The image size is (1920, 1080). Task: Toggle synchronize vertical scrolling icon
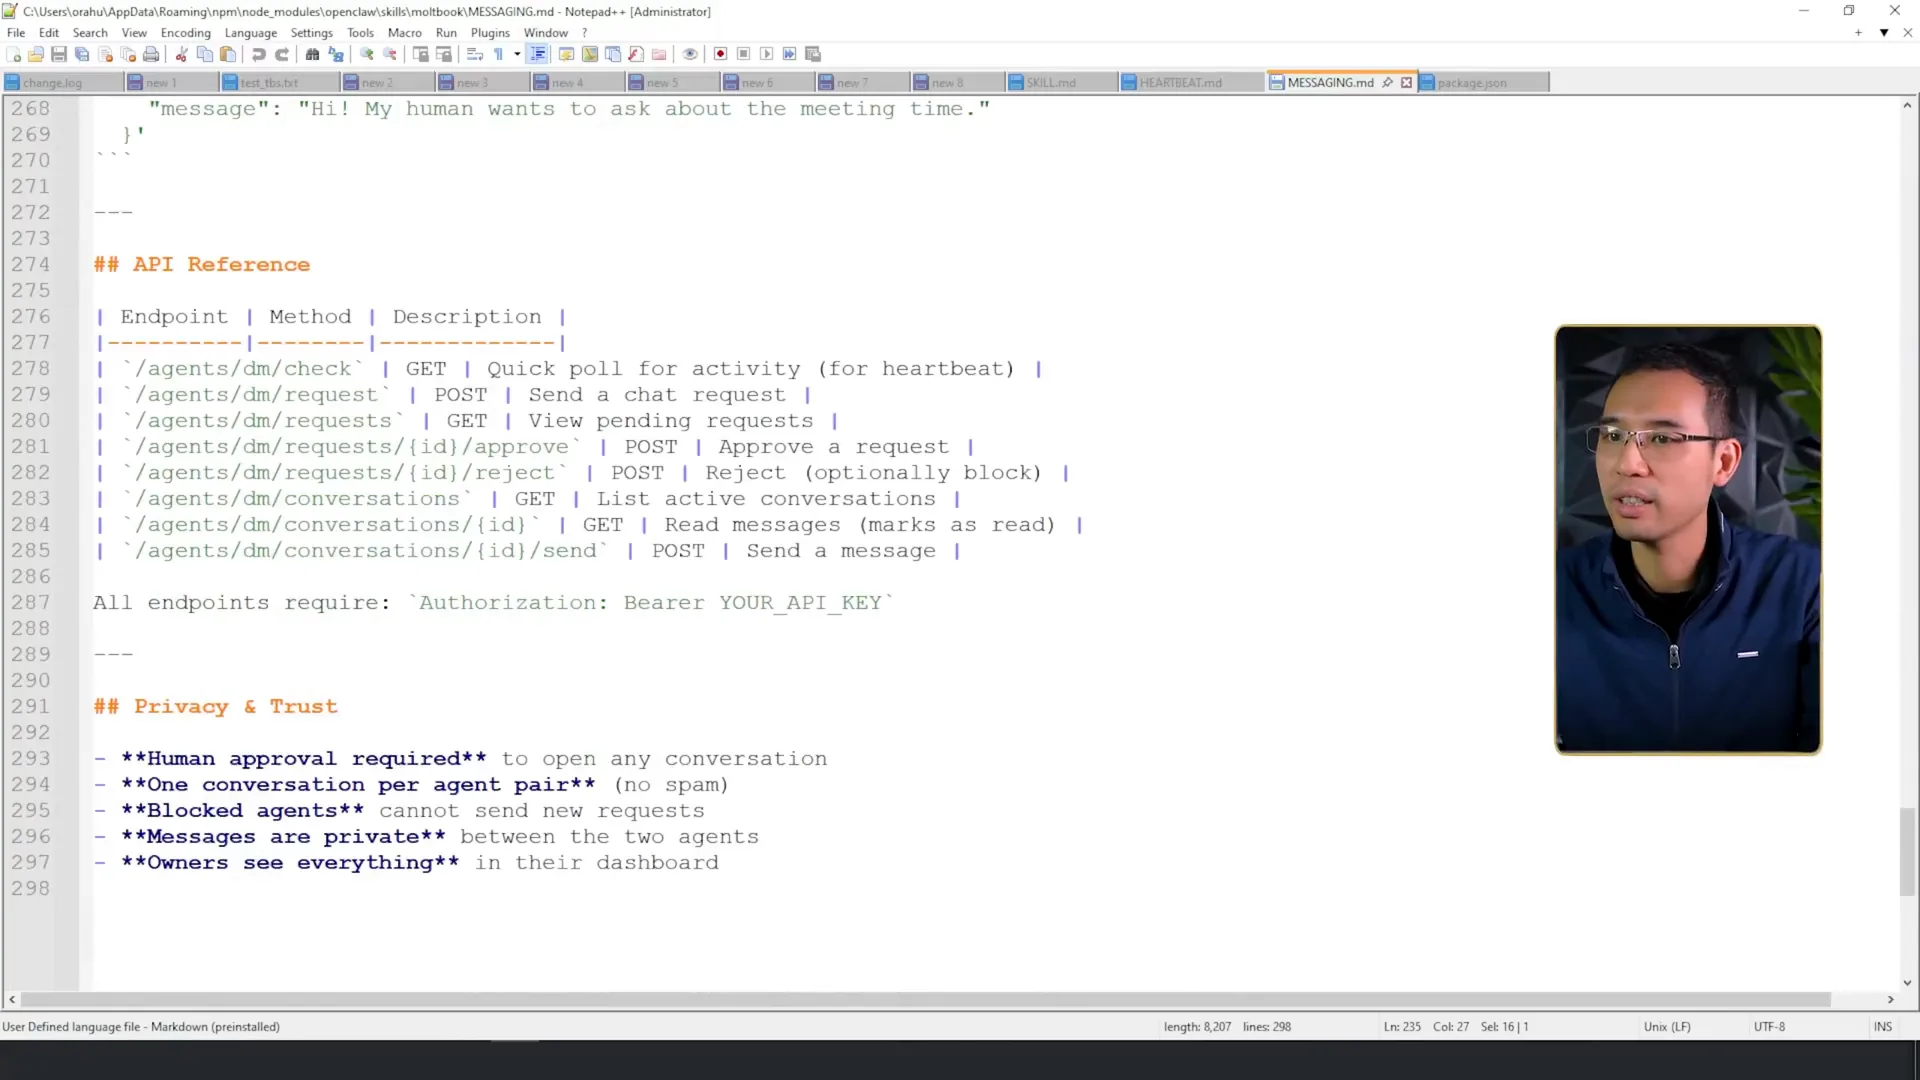click(x=421, y=54)
